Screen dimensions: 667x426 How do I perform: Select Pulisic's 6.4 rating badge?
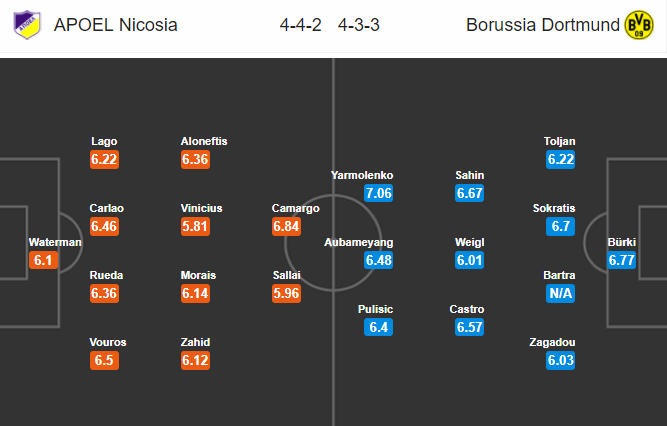(378, 327)
